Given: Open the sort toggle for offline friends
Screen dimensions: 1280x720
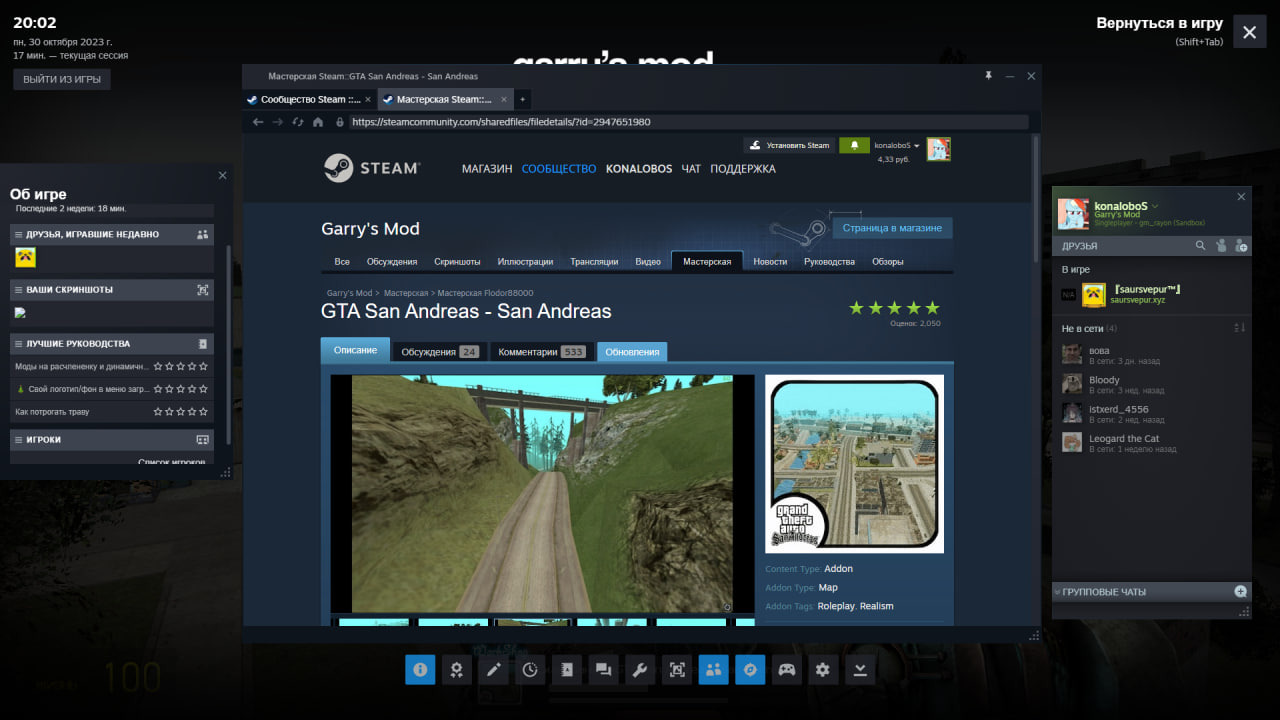Looking at the screenshot, I should (1240, 328).
